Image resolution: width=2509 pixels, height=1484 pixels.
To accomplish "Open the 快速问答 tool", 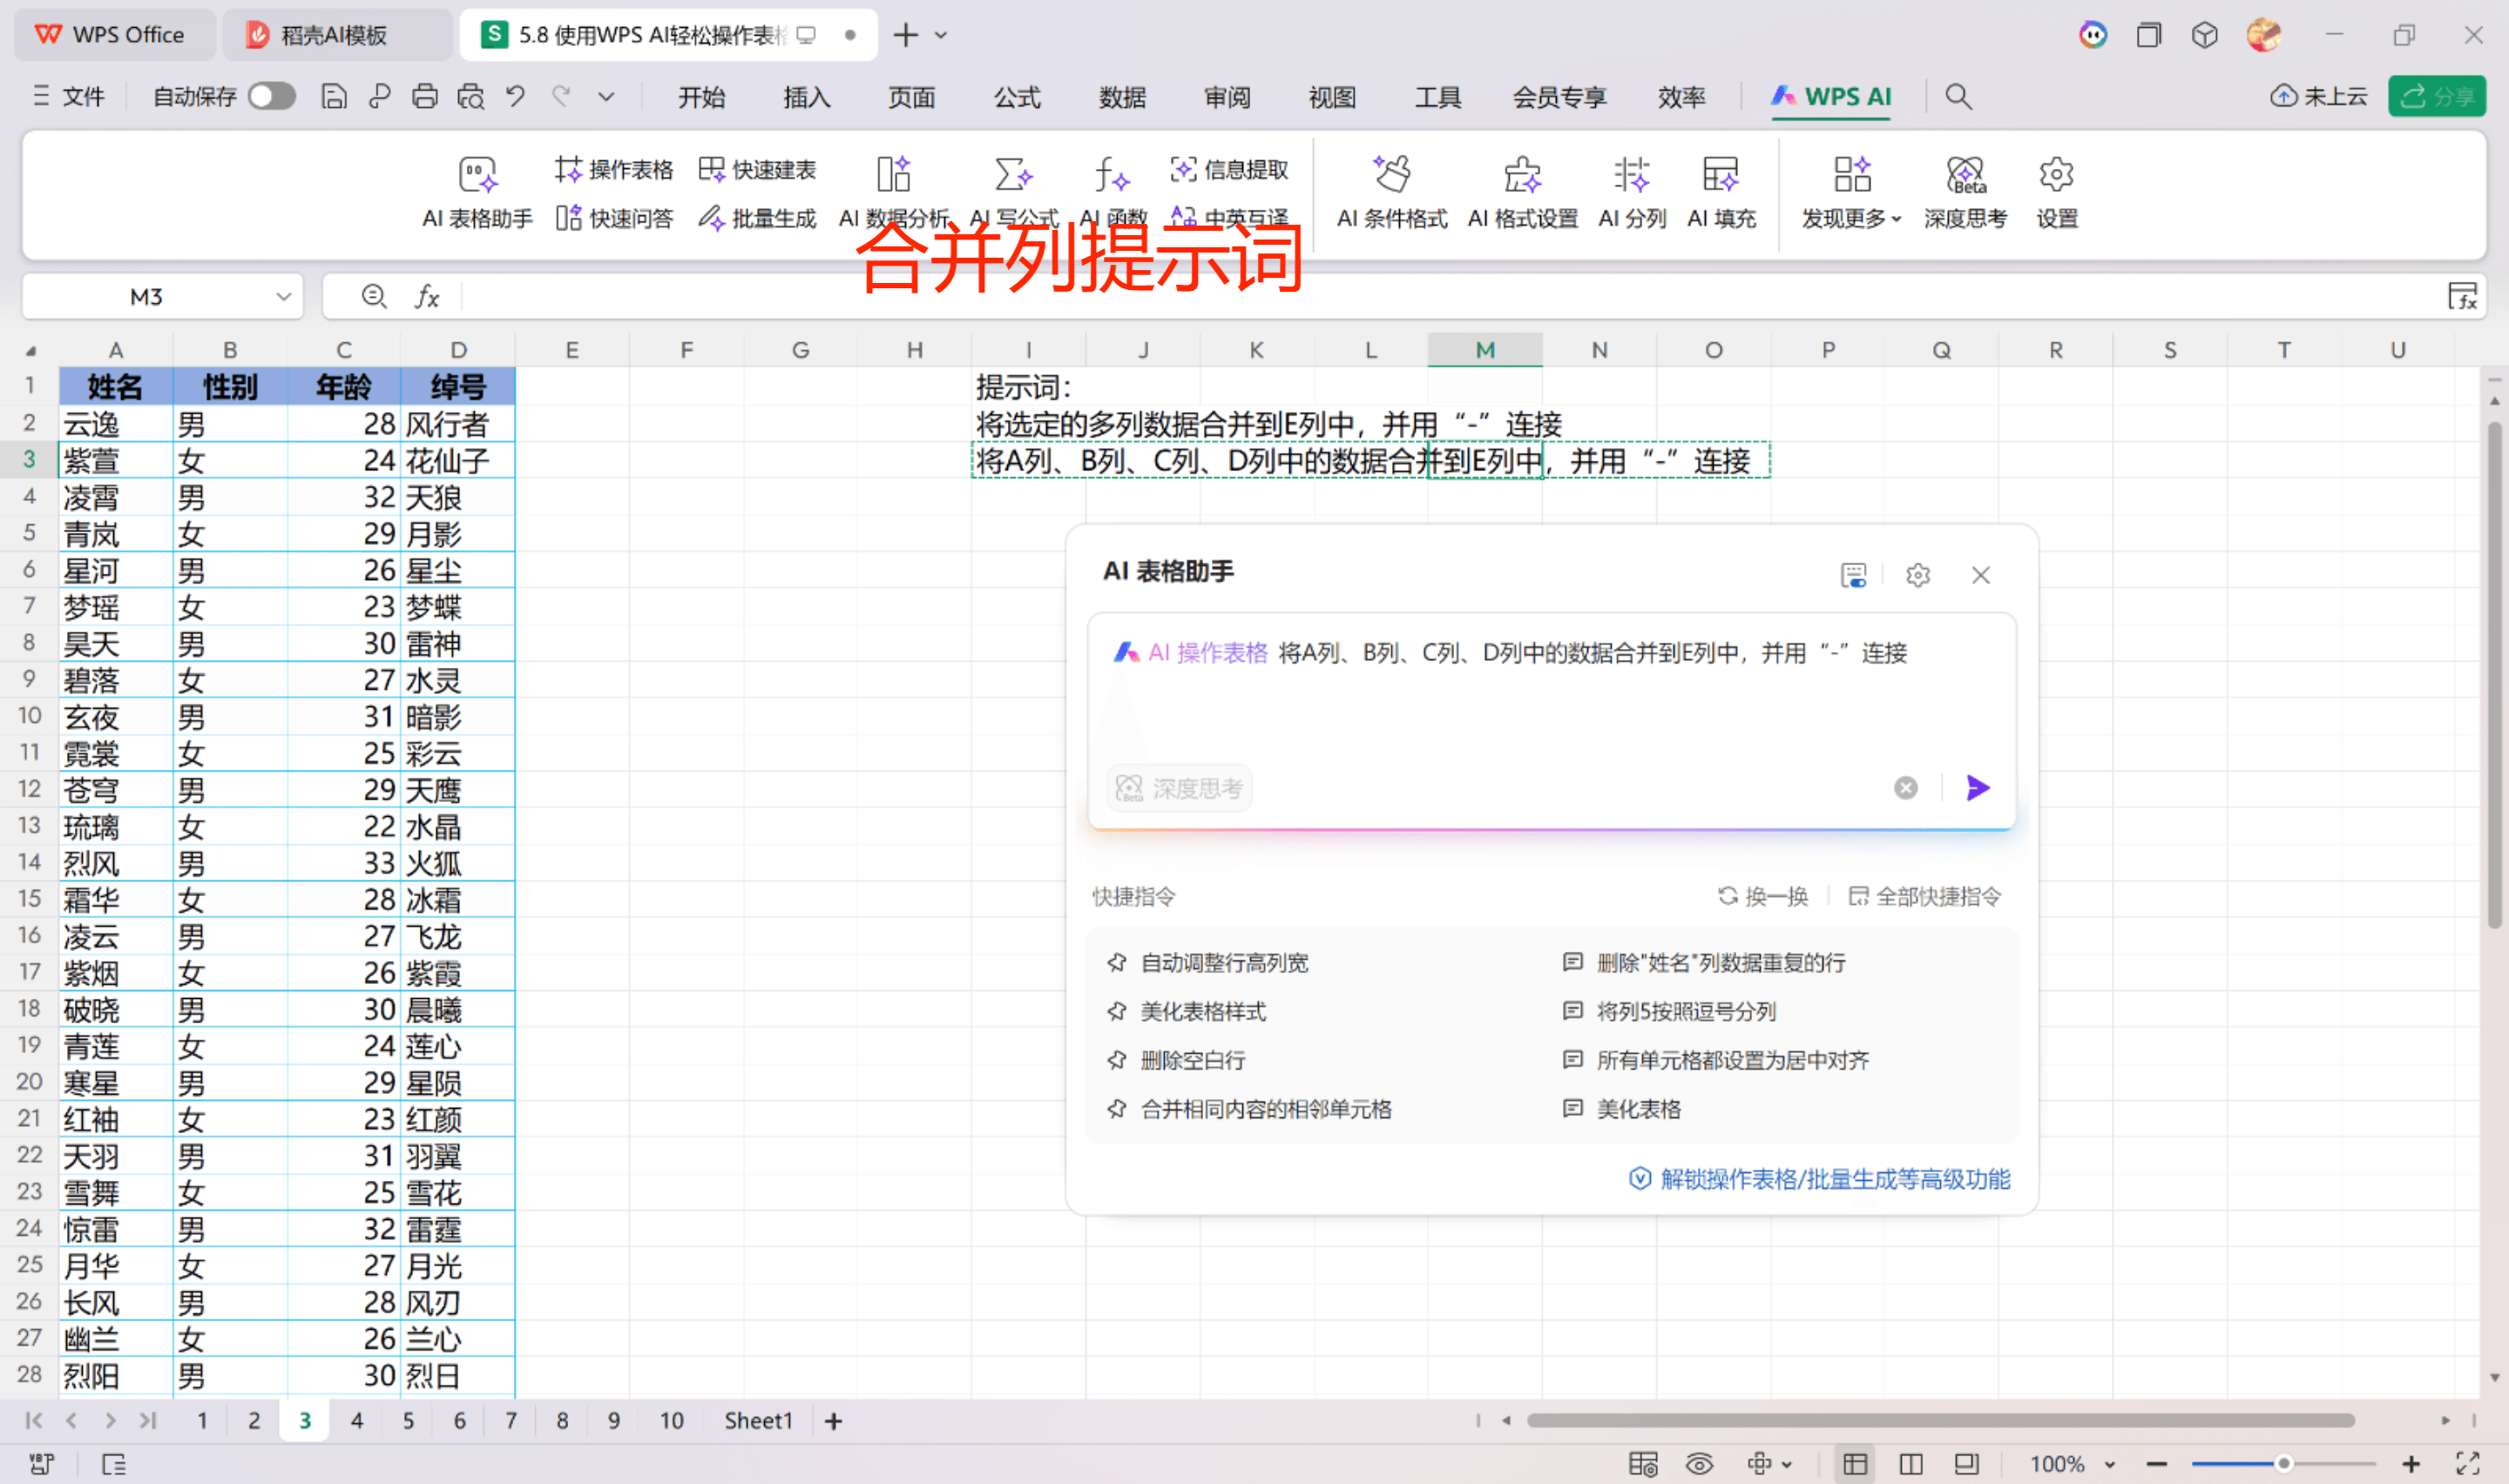I will pyautogui.click(x=614, y=217).
